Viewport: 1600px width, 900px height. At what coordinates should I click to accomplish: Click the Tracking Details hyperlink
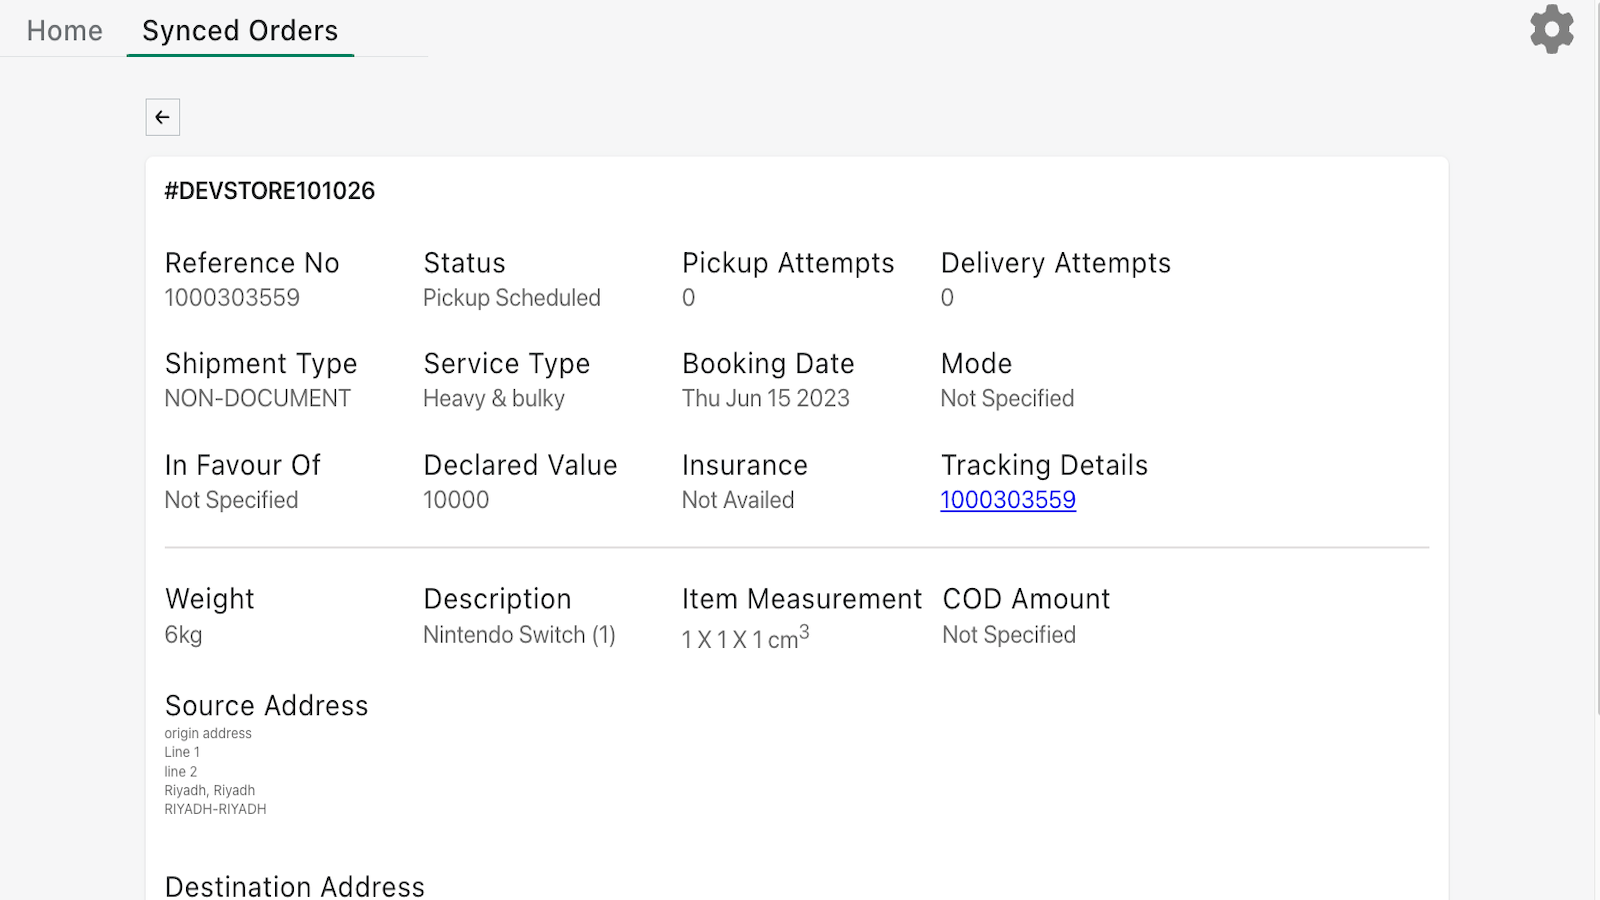click(1008, 499)
